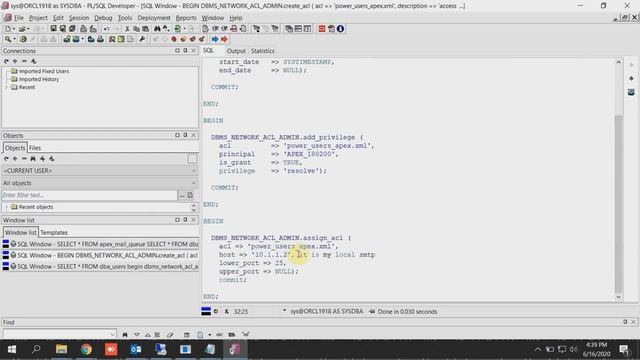Click the Copy icon in toolbar
The height and width of the screenshot is (360, 640).
(x=136, y=29)
